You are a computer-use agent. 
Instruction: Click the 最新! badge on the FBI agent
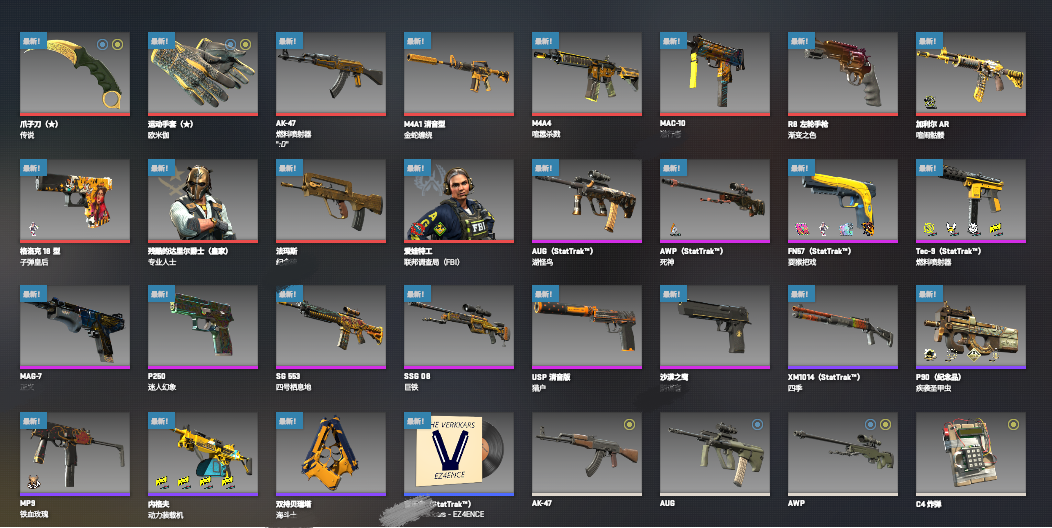click(x=417, y=168)
